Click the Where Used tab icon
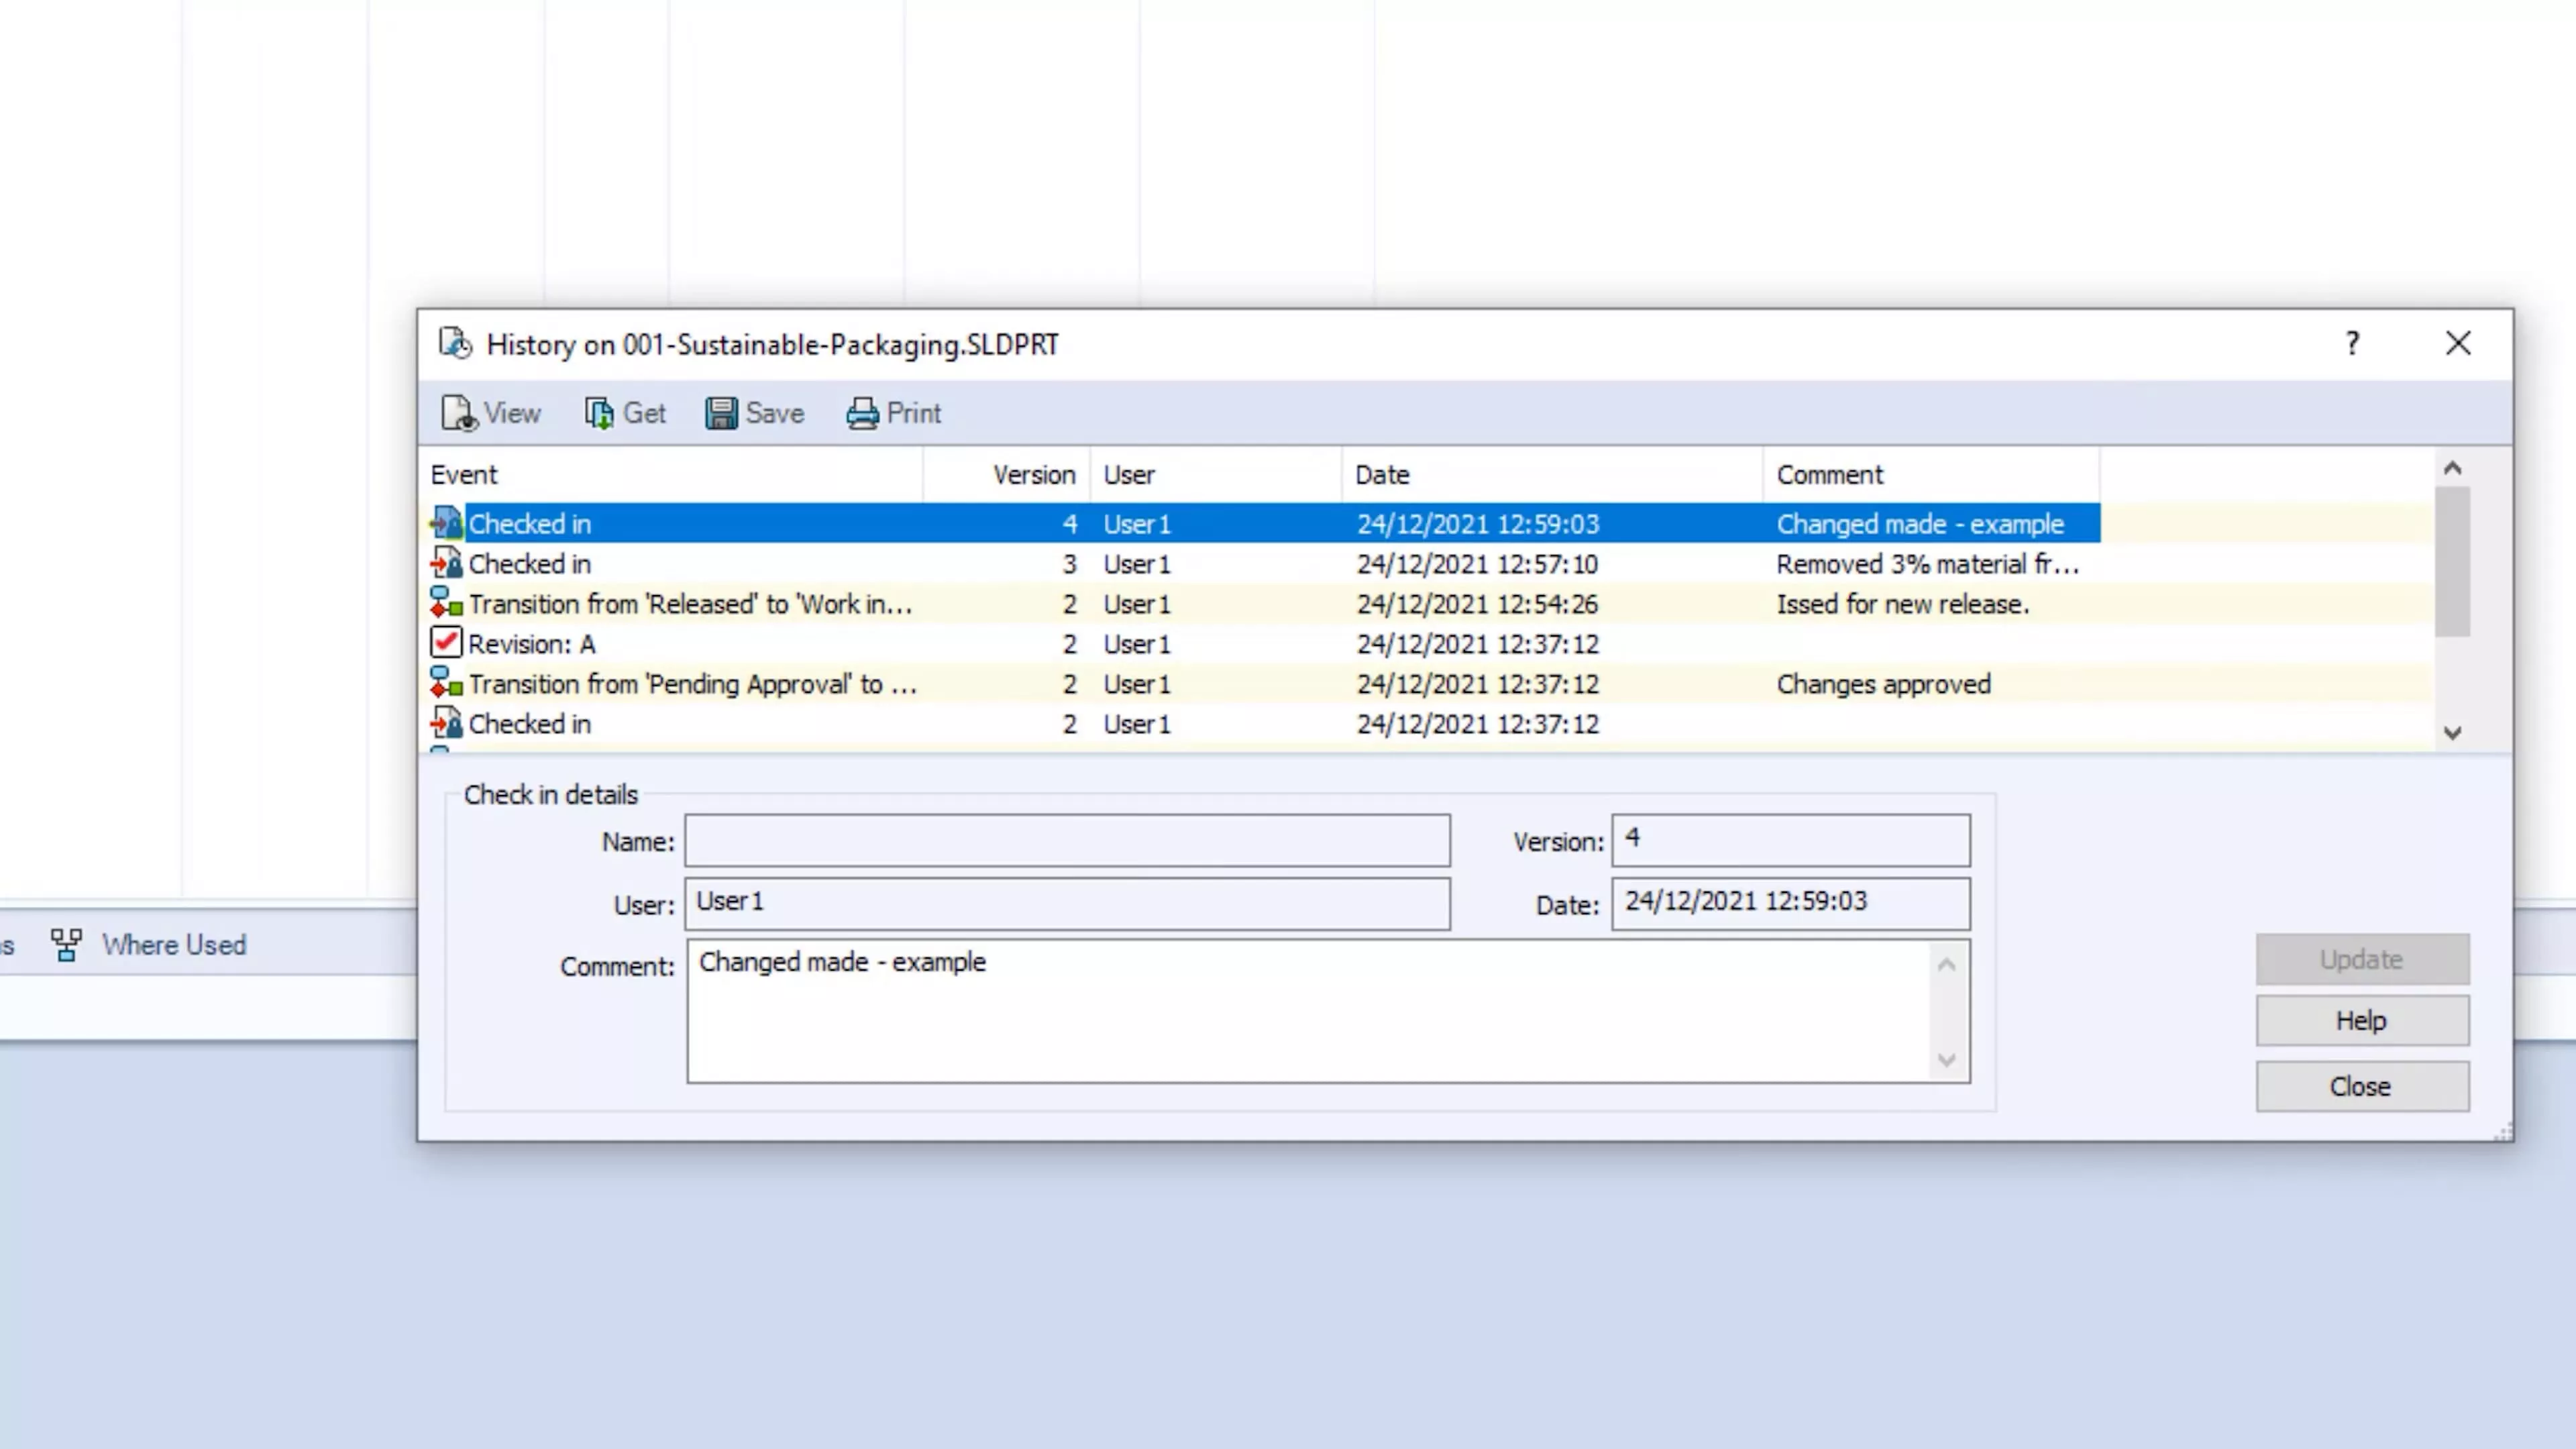The height and width of the screenshot is (1449, 2576). (66, 945)
